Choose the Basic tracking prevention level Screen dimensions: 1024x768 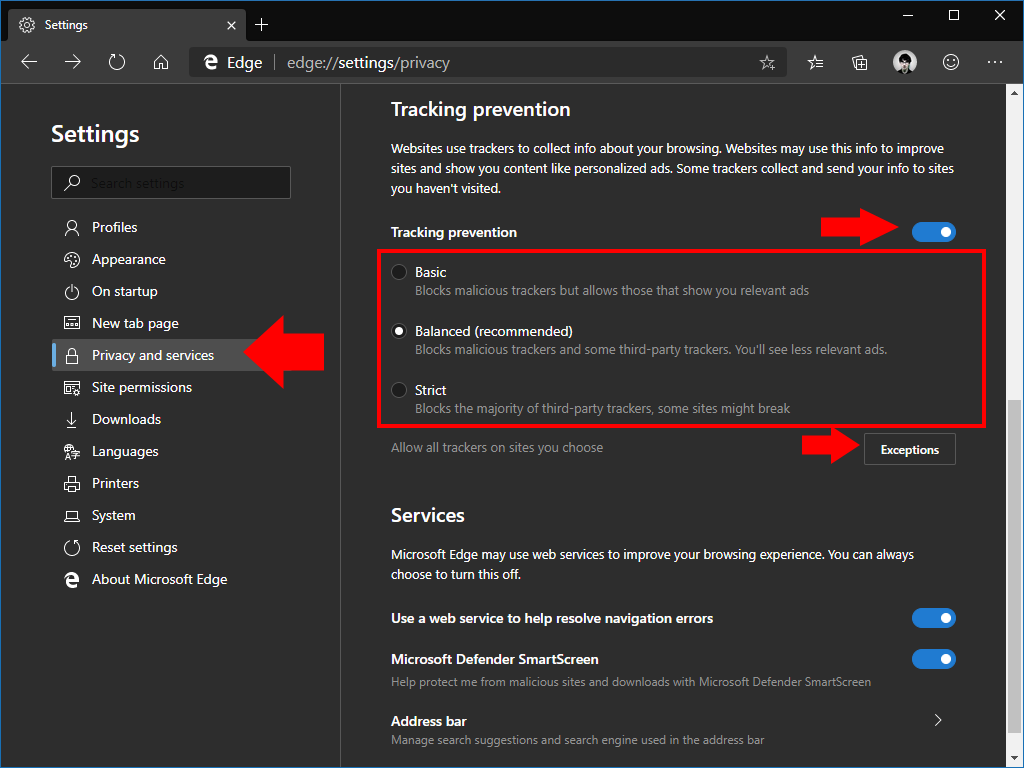point(400,272)
